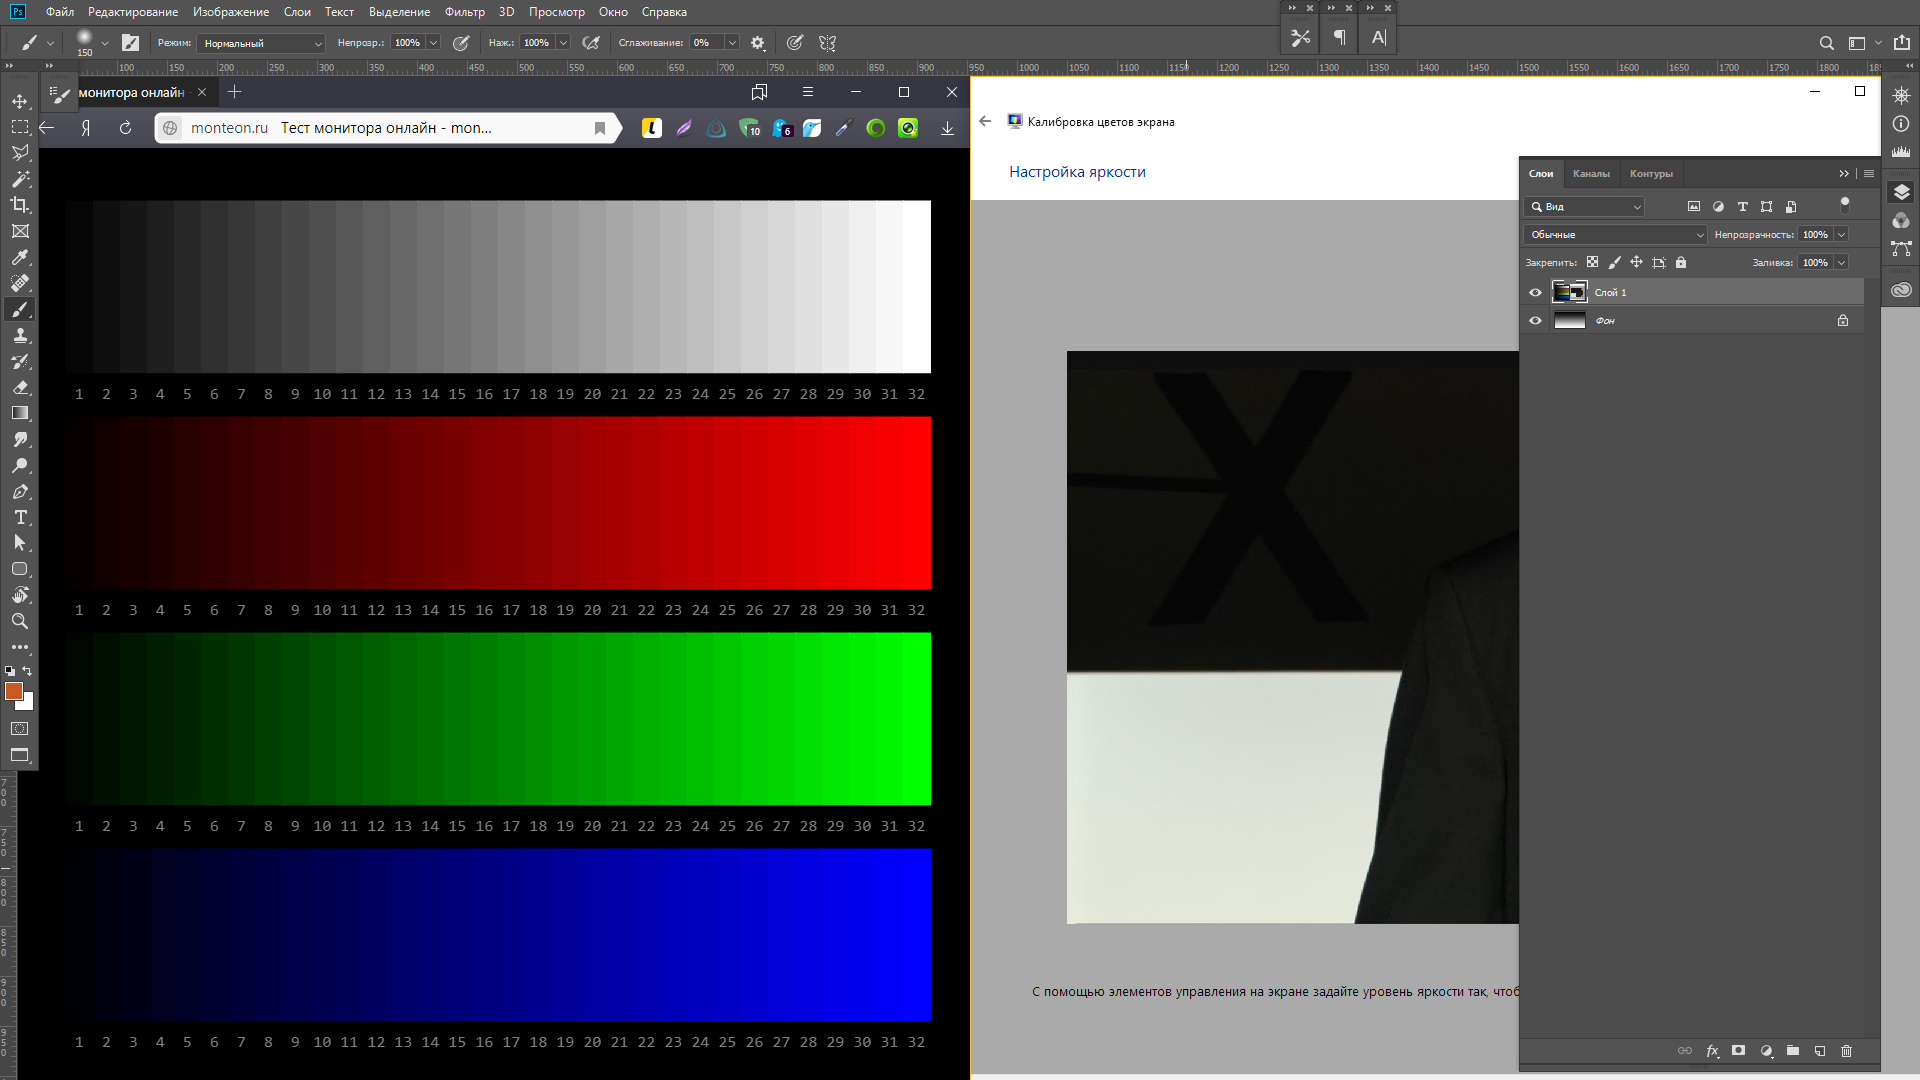Select the Eyedropper tool
The image size is (1920, 1080).
(x=20, y=257)
